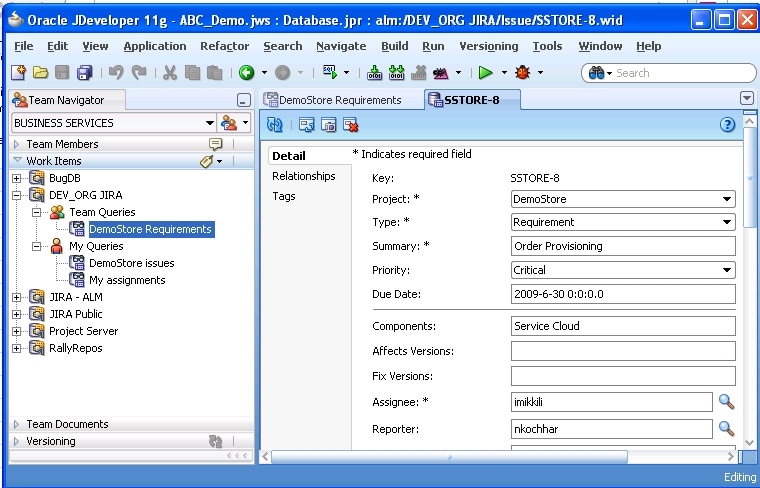
Task: Open the BUSINESS SERVICES team dropdown
Action: (x=209, y=123)
